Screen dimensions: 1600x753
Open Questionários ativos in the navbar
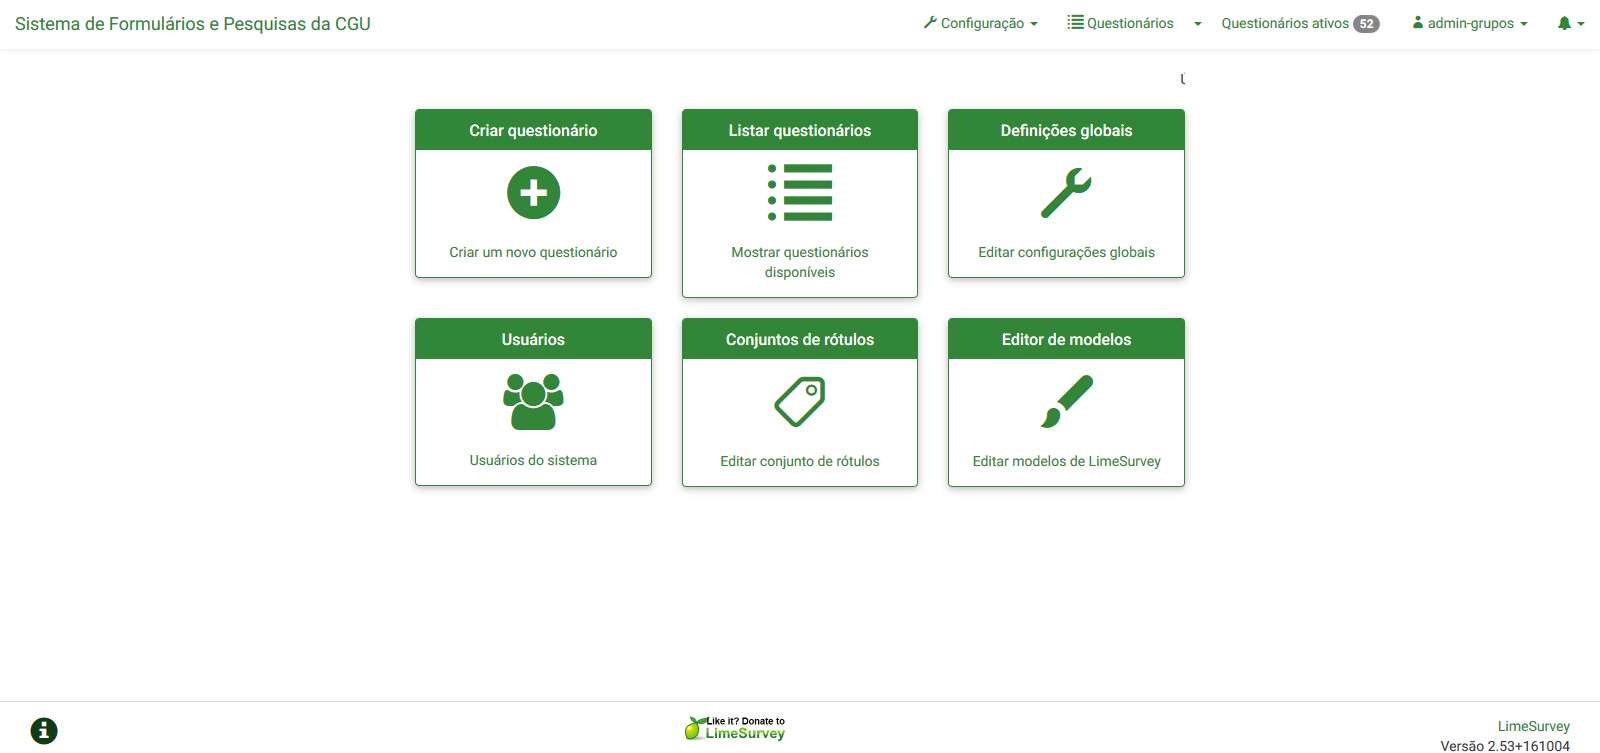[1285, 23]
